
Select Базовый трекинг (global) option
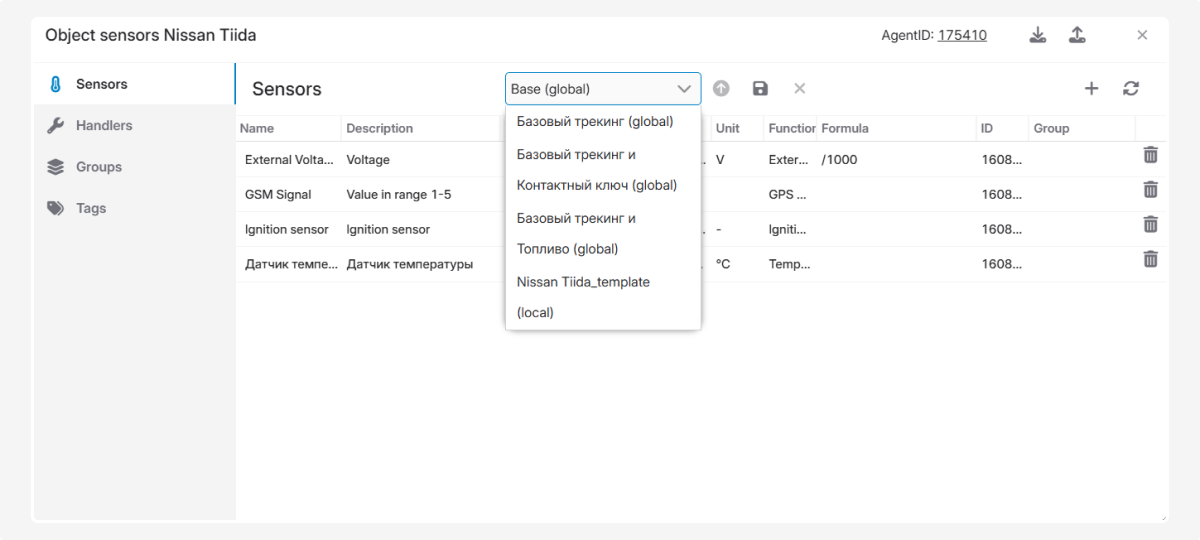tap(595, 122)
